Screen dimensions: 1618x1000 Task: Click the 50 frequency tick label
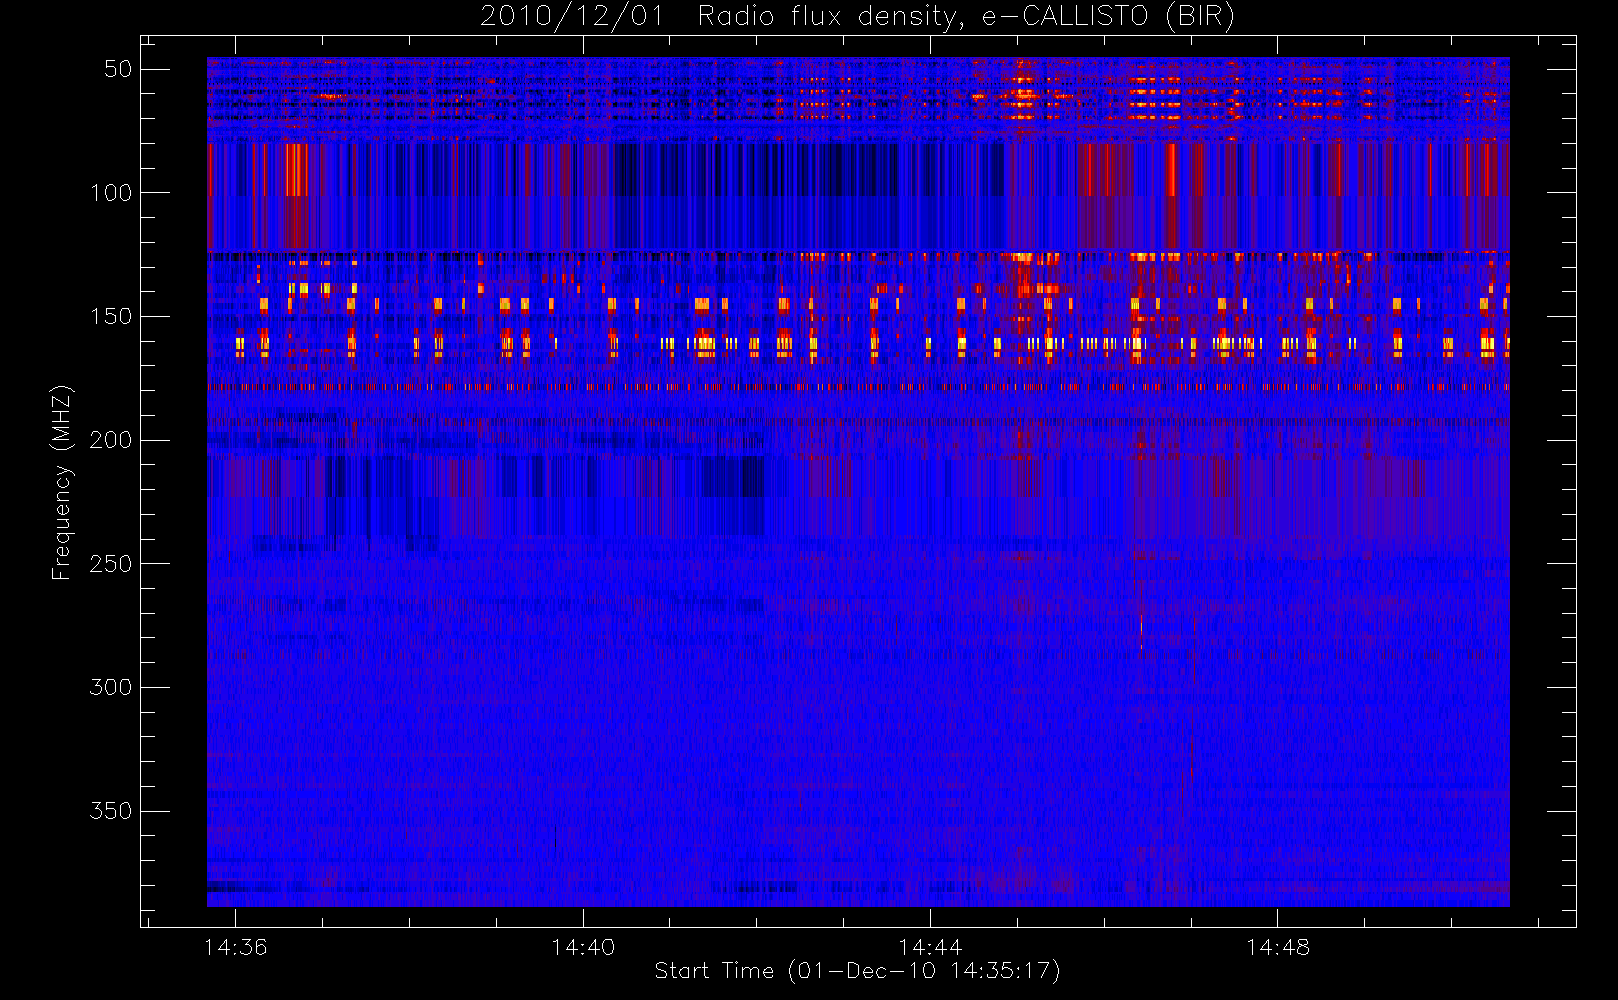[118, 69]
